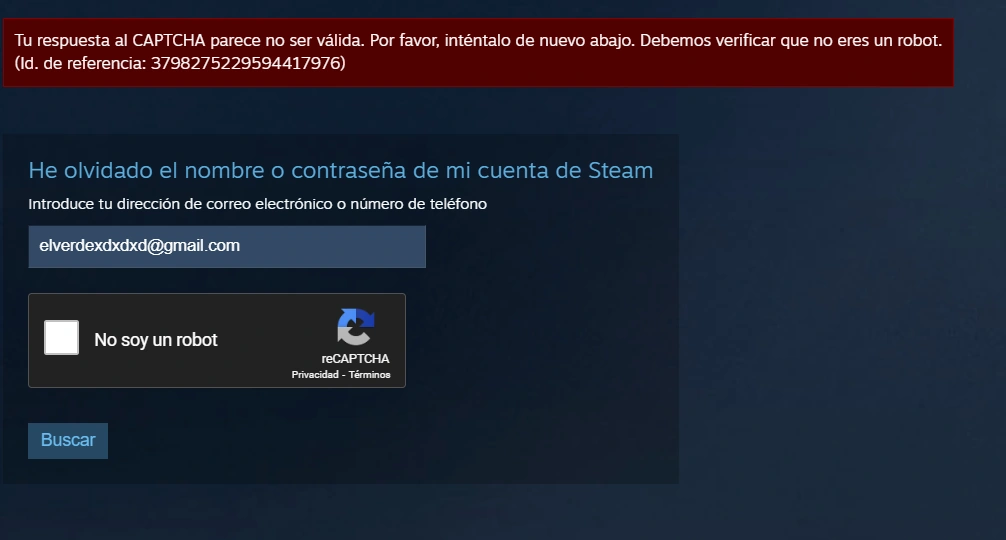Click the reCAPTCHA brand text below logo
The image size is (1006, 540).
pyautogui.click(x=355, y=359)
